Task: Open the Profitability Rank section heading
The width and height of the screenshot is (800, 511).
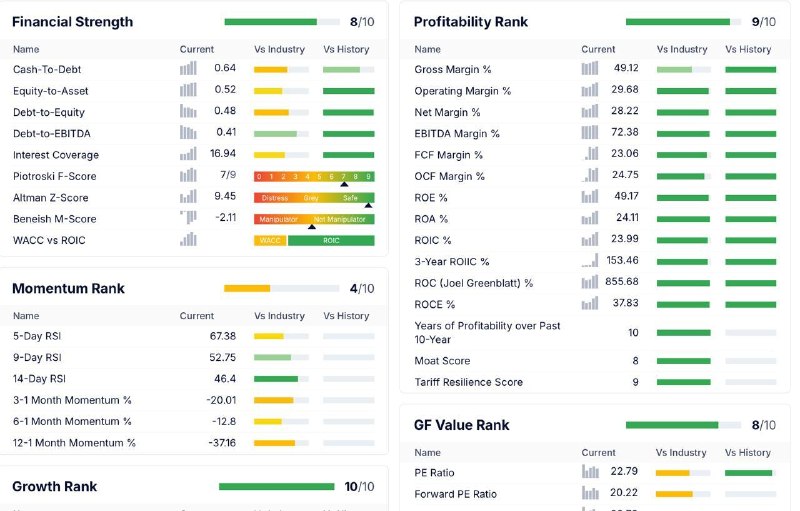Action: click(x=471, y=22)
